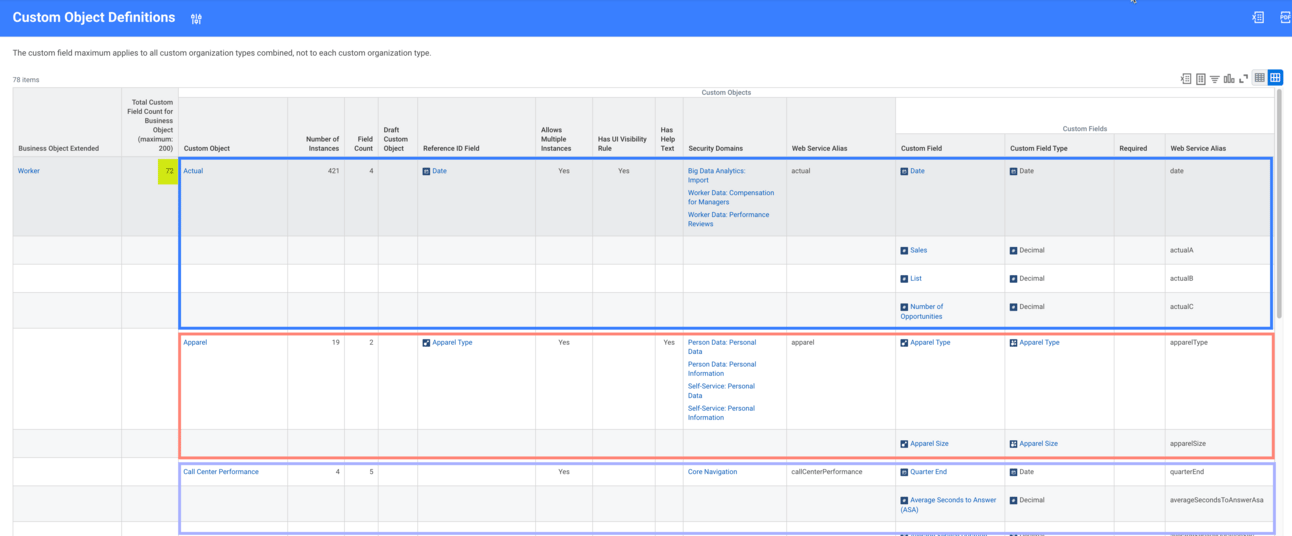Export report to Excel in the blue header
The image size is (1292, 536).
pos(1258,17)
